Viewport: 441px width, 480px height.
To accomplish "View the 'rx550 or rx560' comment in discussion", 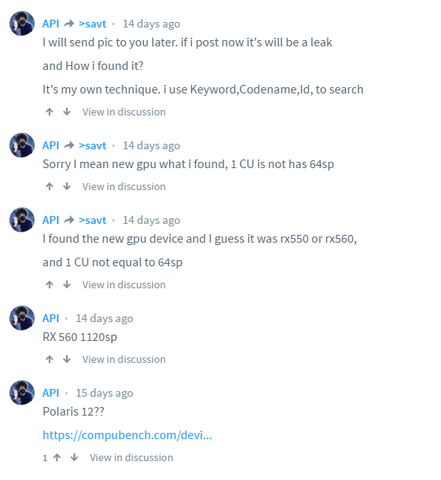I will (x=124, y=285).
